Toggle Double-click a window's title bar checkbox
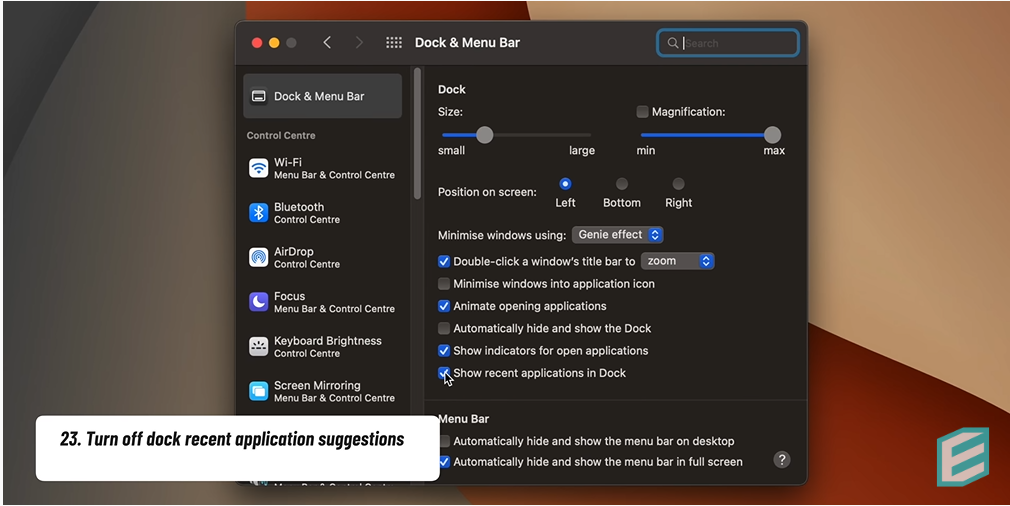Screen dimensions: 1010x506 (x=444, y=261)
